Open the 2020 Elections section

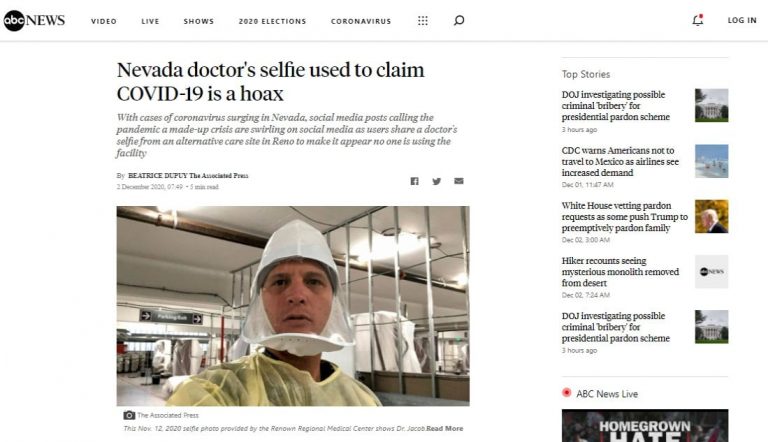[272, 21]
